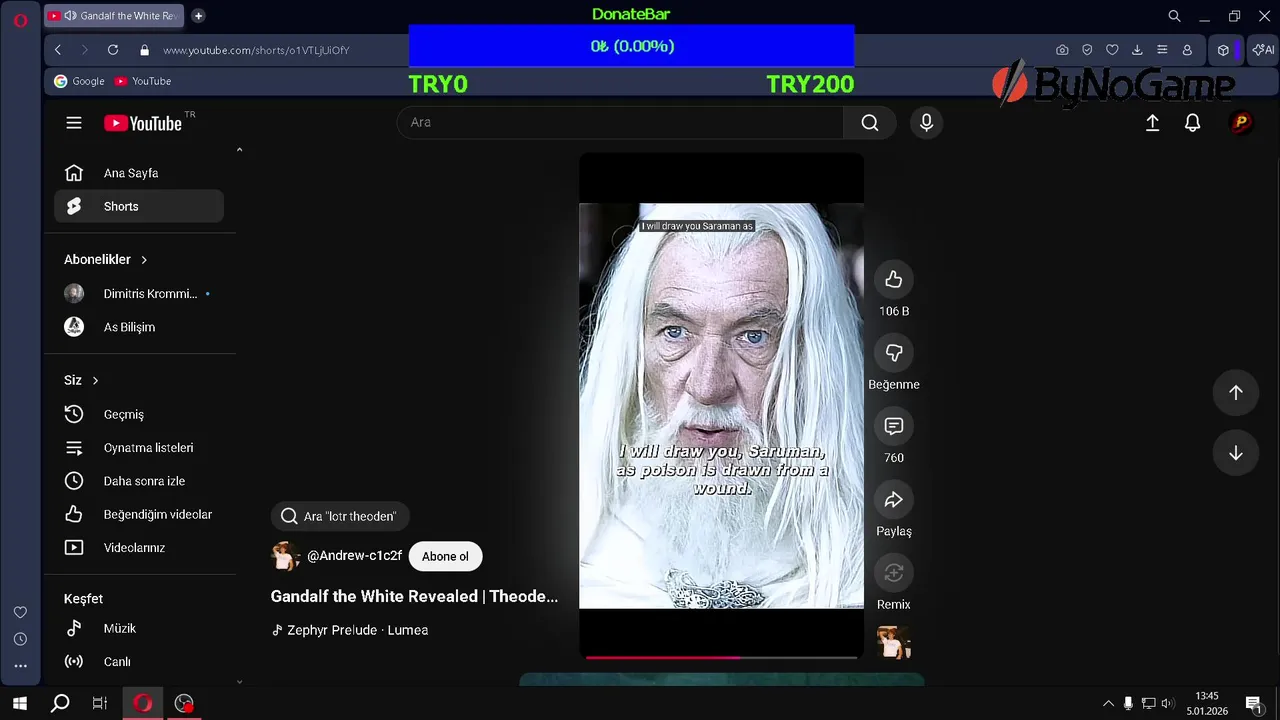The height and width of the screenshot is (720, 1280).
Task: Go forward to next page
Action: click(x=85, y=50)
